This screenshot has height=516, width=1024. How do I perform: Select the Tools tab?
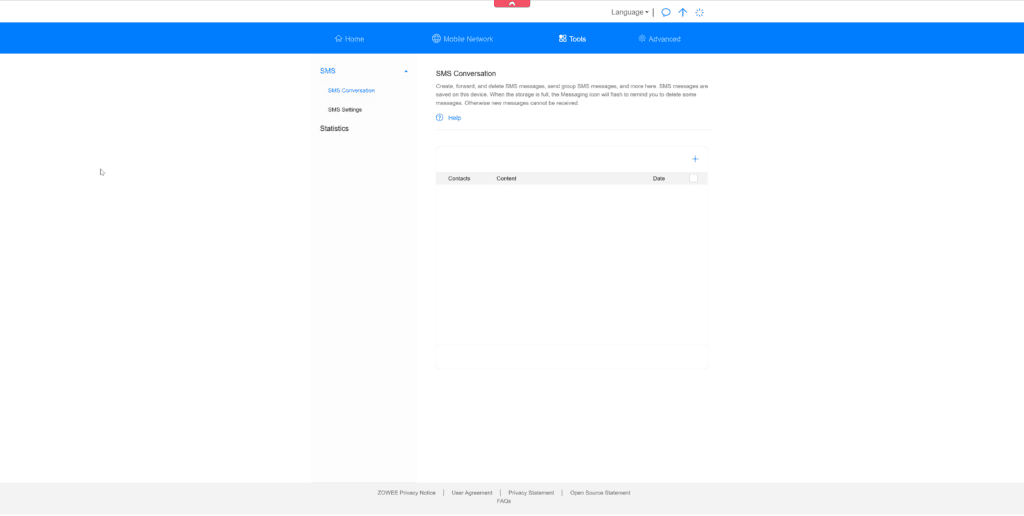pos(573,39)
